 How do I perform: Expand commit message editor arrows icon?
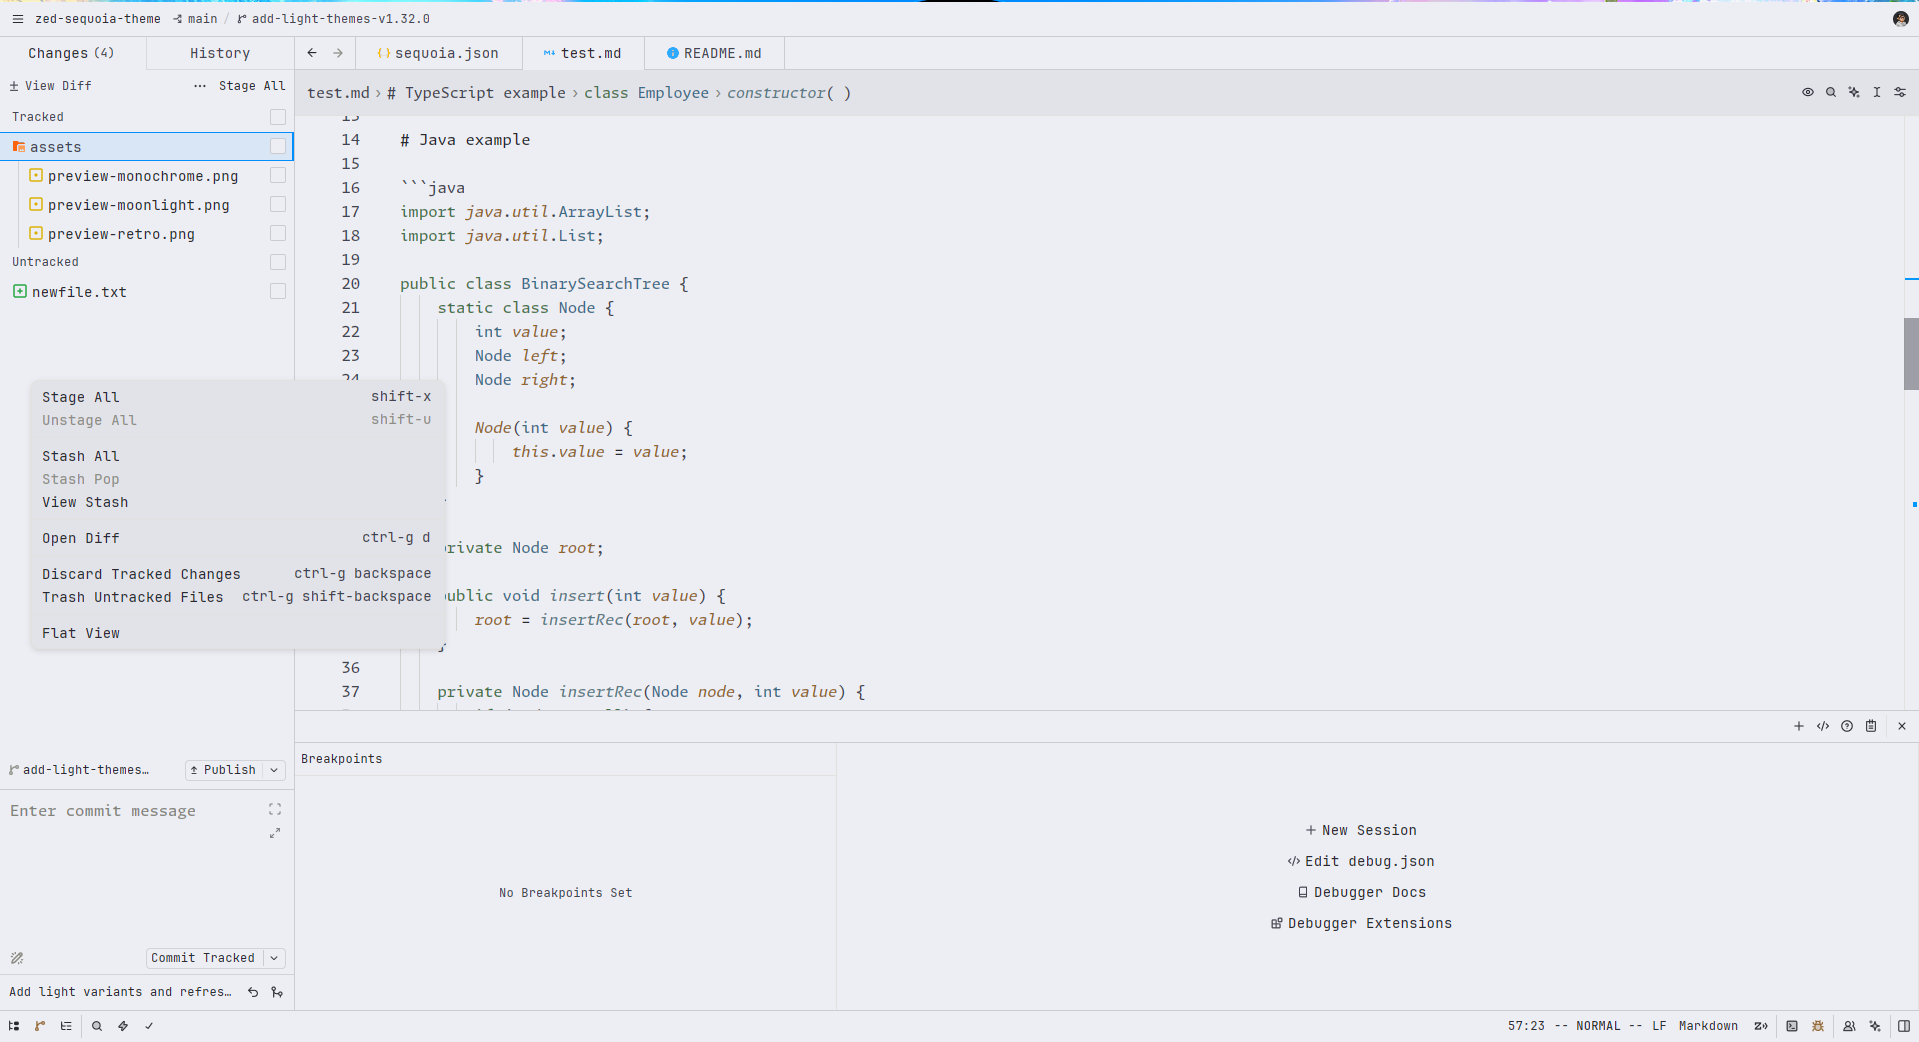[275, 833]
